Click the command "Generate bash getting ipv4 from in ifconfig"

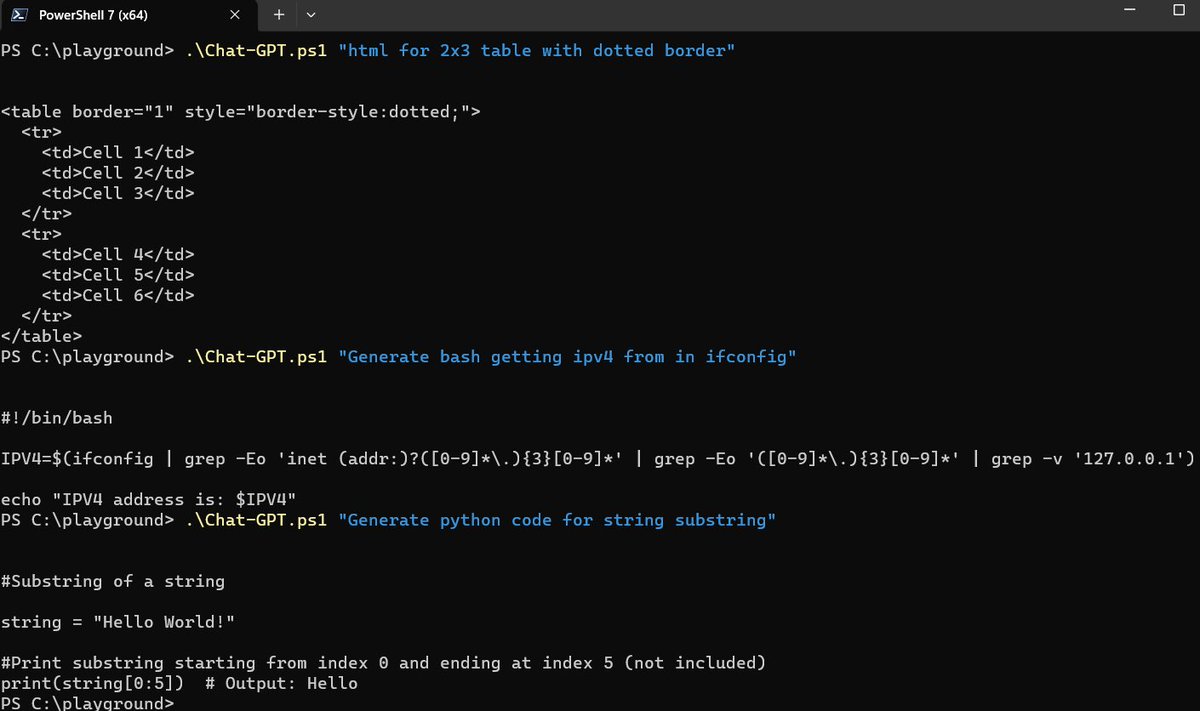491,357
